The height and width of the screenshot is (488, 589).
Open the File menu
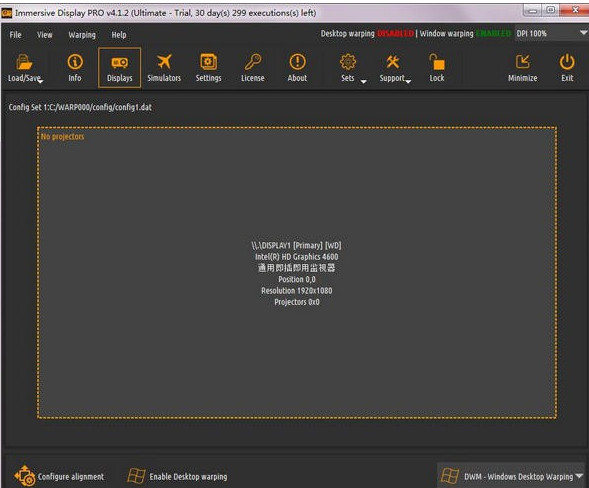pyautogui.click(x=15, y=35)
